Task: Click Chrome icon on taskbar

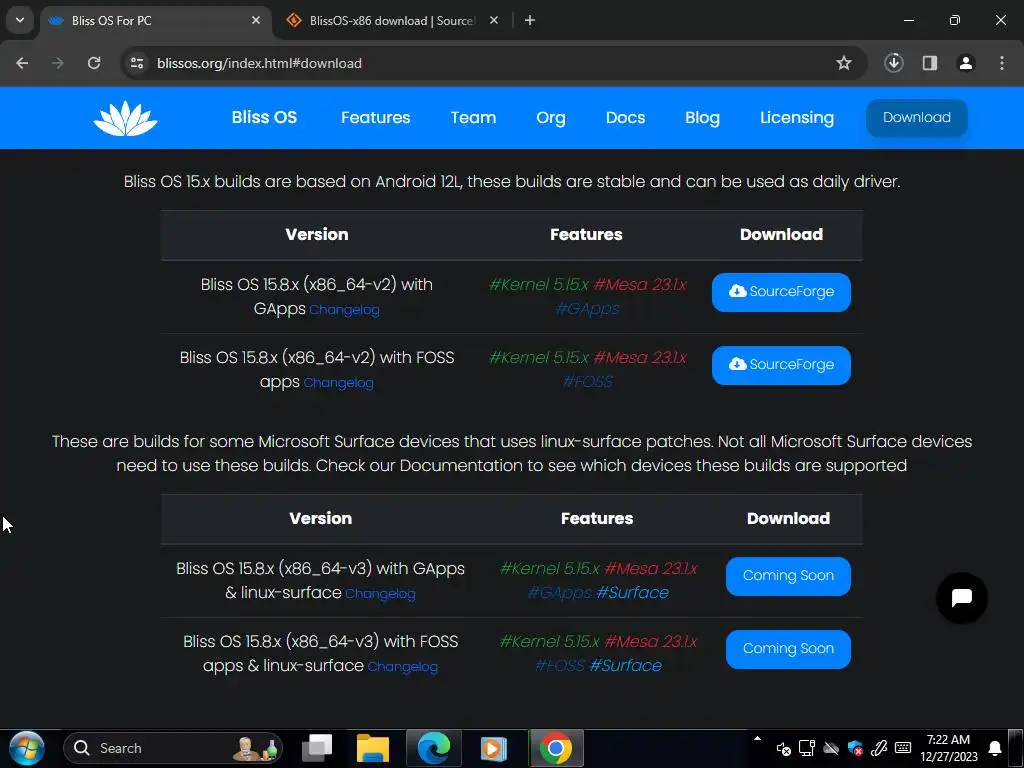Action: [556, 748]
